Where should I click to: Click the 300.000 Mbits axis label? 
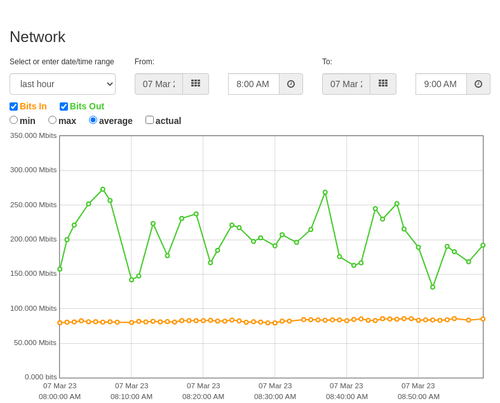(x=33, y=170)
